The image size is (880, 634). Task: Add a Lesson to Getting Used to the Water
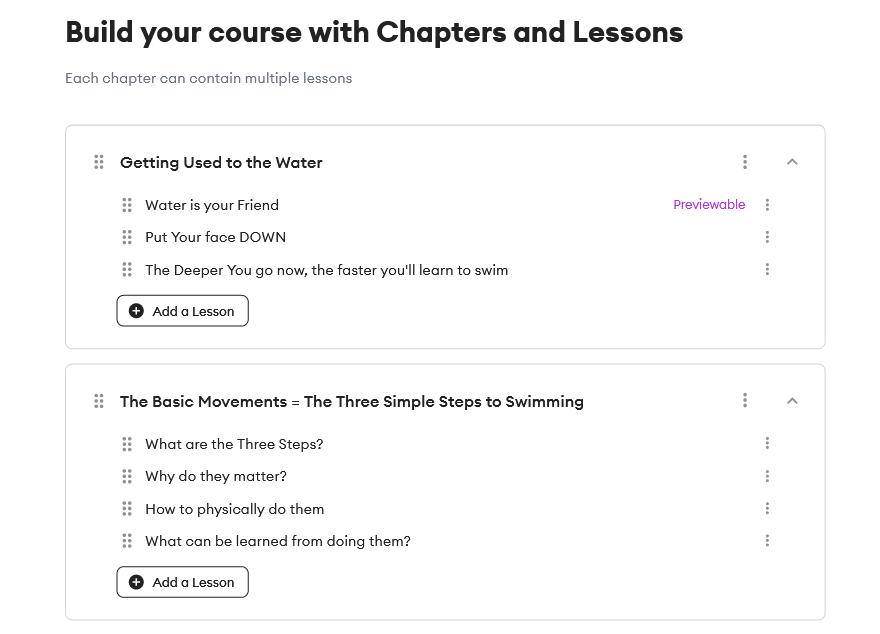click(182, 311)
